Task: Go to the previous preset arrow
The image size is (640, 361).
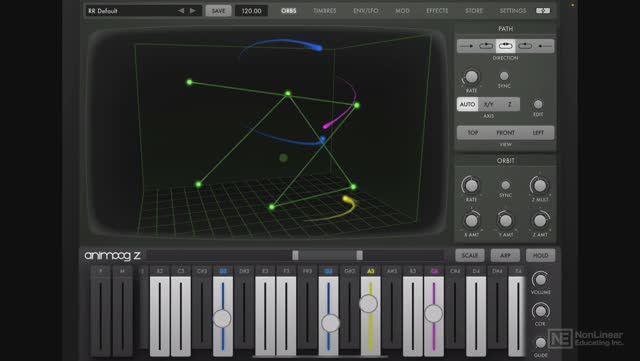Action: click(181, 11)
